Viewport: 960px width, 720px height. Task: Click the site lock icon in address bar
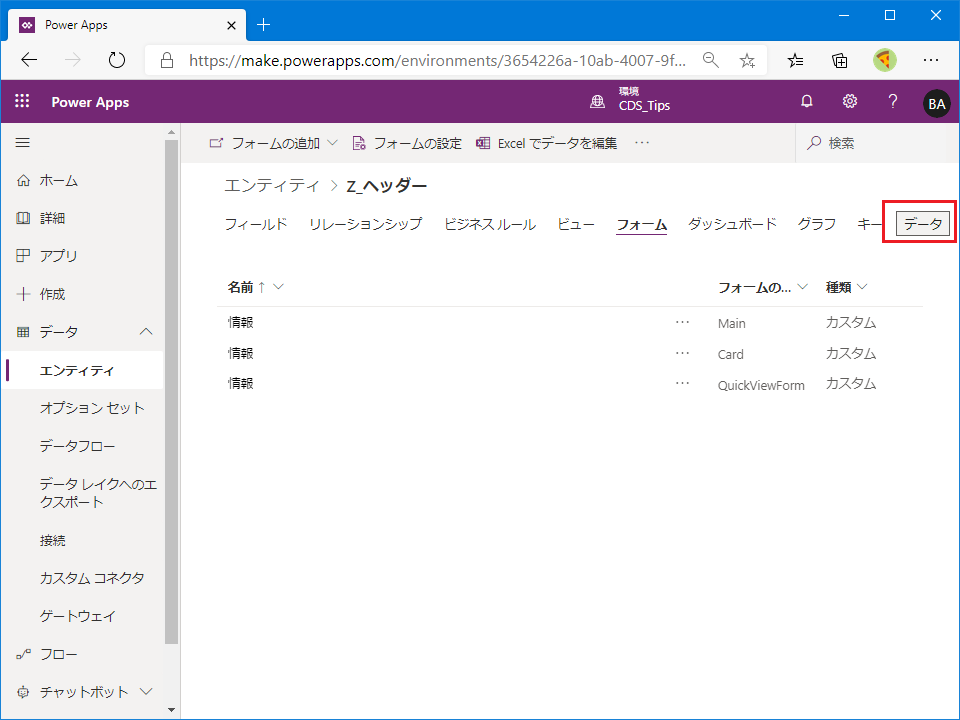click(167, 60)
